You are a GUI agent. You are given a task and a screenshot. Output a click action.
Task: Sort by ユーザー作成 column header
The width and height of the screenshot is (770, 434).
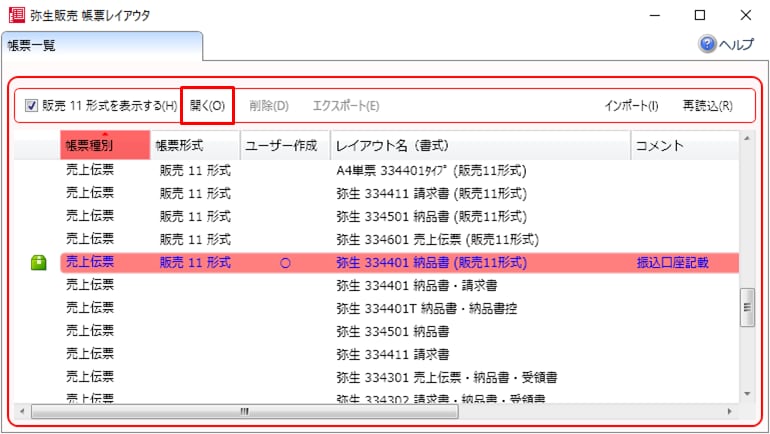[x=285, y=145]
